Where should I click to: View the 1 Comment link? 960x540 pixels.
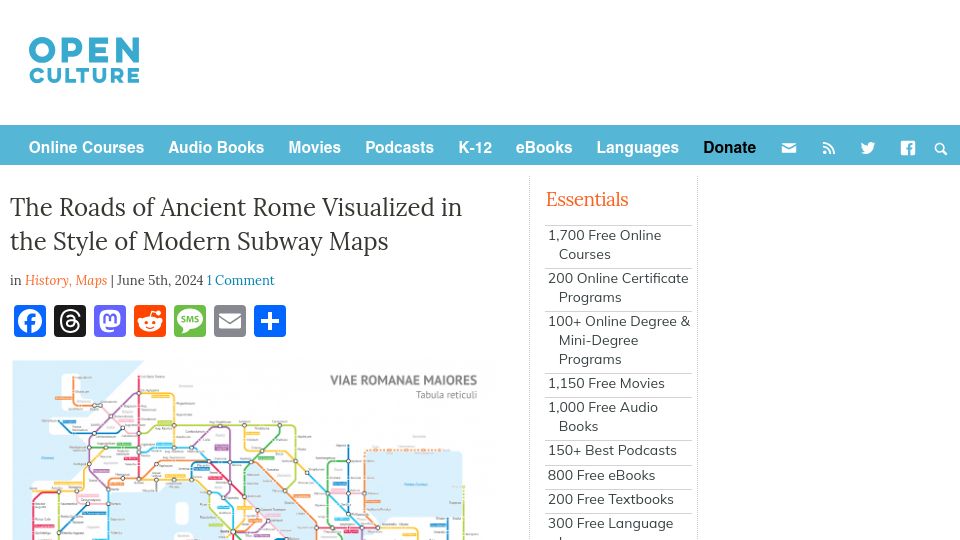240,280
